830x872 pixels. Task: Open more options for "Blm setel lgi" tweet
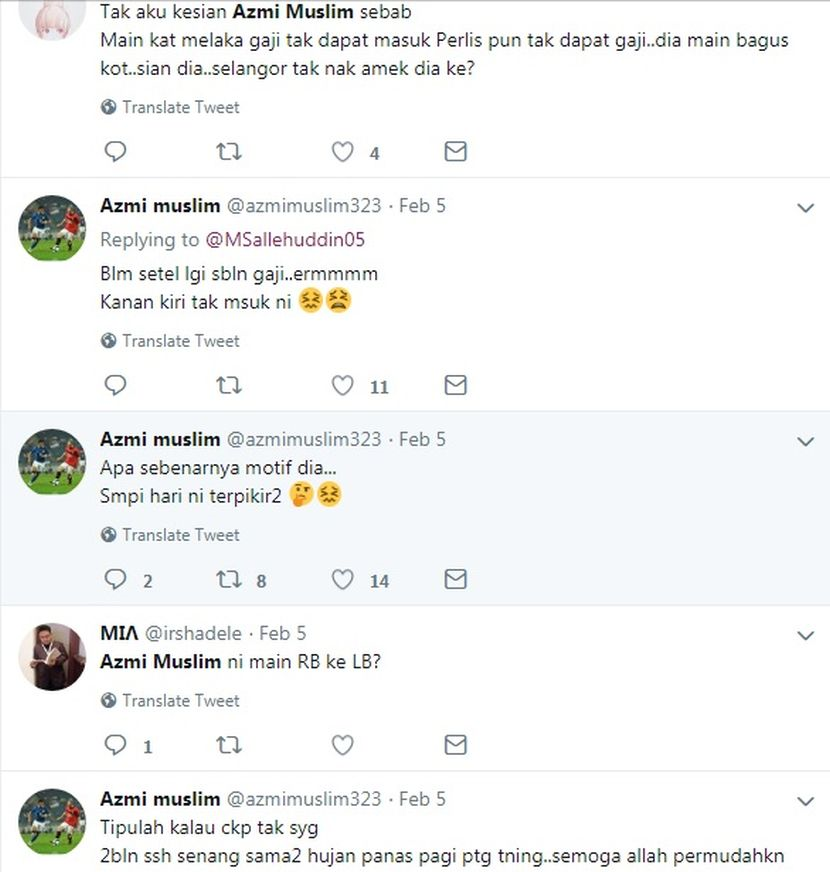click(x=805, y=208)
